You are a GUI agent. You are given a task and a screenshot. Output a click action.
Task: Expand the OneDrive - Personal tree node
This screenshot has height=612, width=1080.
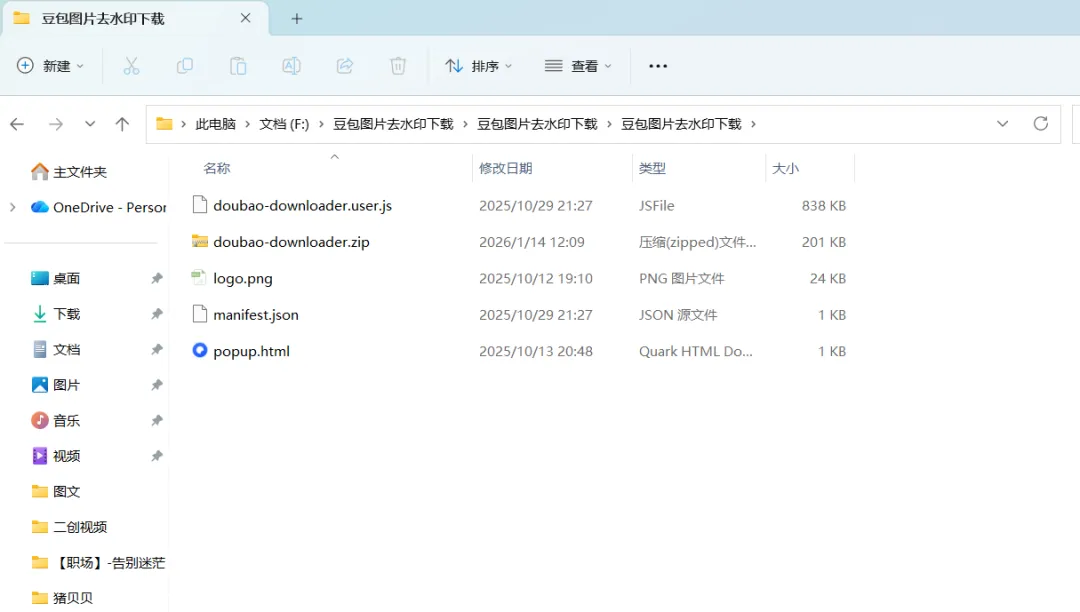(x=12, y=207)
